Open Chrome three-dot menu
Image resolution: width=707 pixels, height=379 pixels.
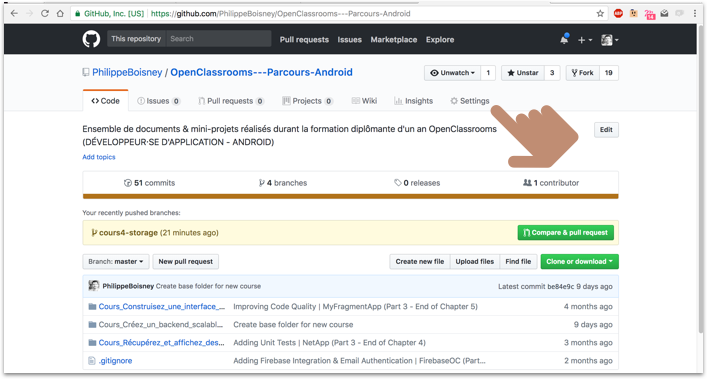coord(695,14)
